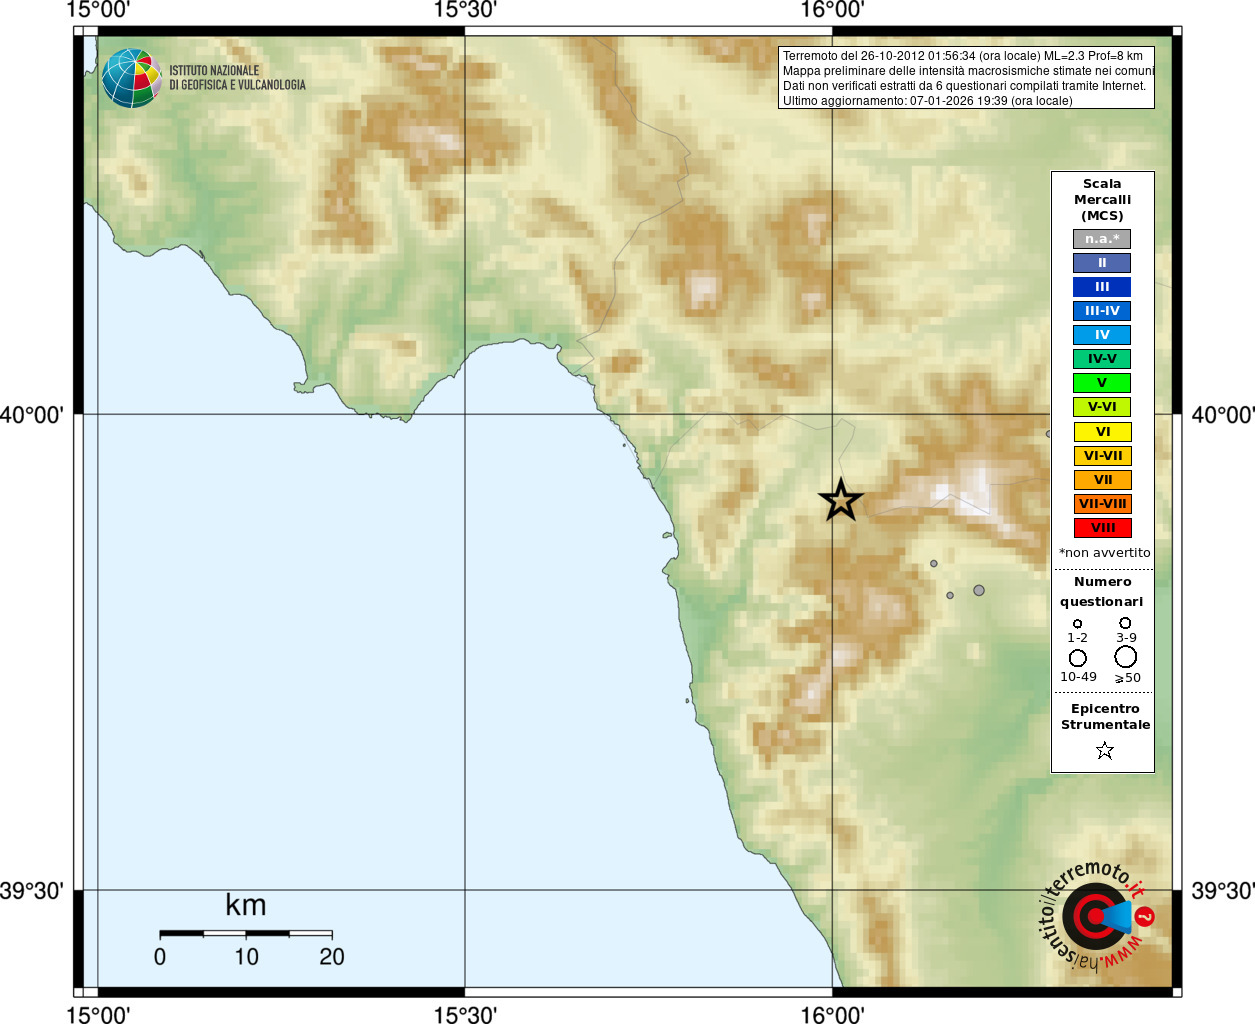This screenshot has width=1255, height=1024.
Task: Select the red VIII intensity swatch
Action: pyautogui.click(x=1102, y=528)
